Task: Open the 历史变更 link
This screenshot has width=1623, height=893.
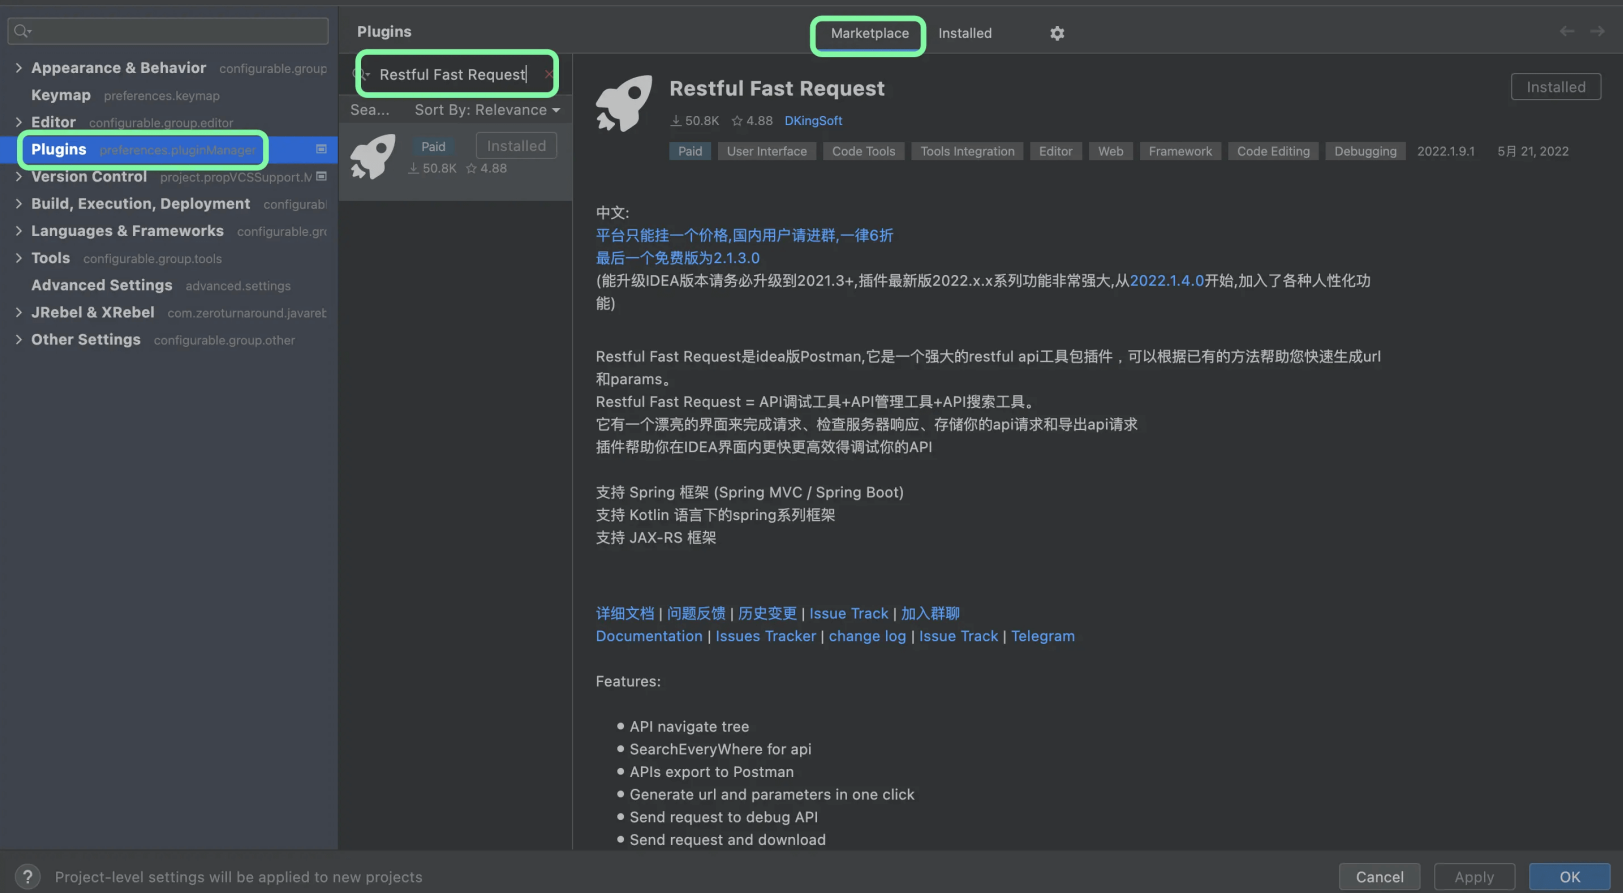Action: tap(767, 613)
